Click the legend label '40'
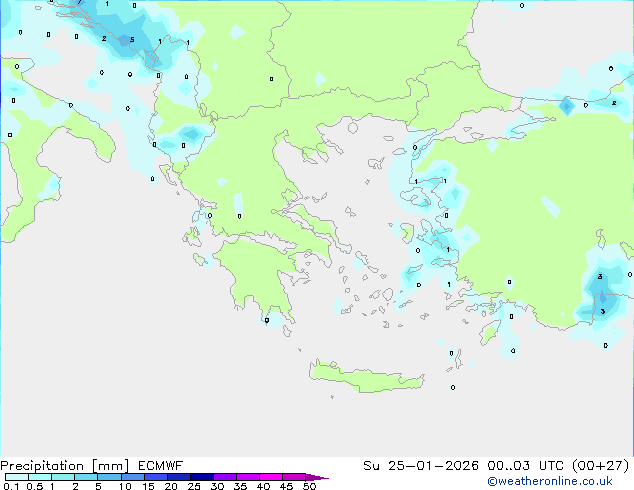The width and height of the screenshot is (634, 490). coord(263,486)
